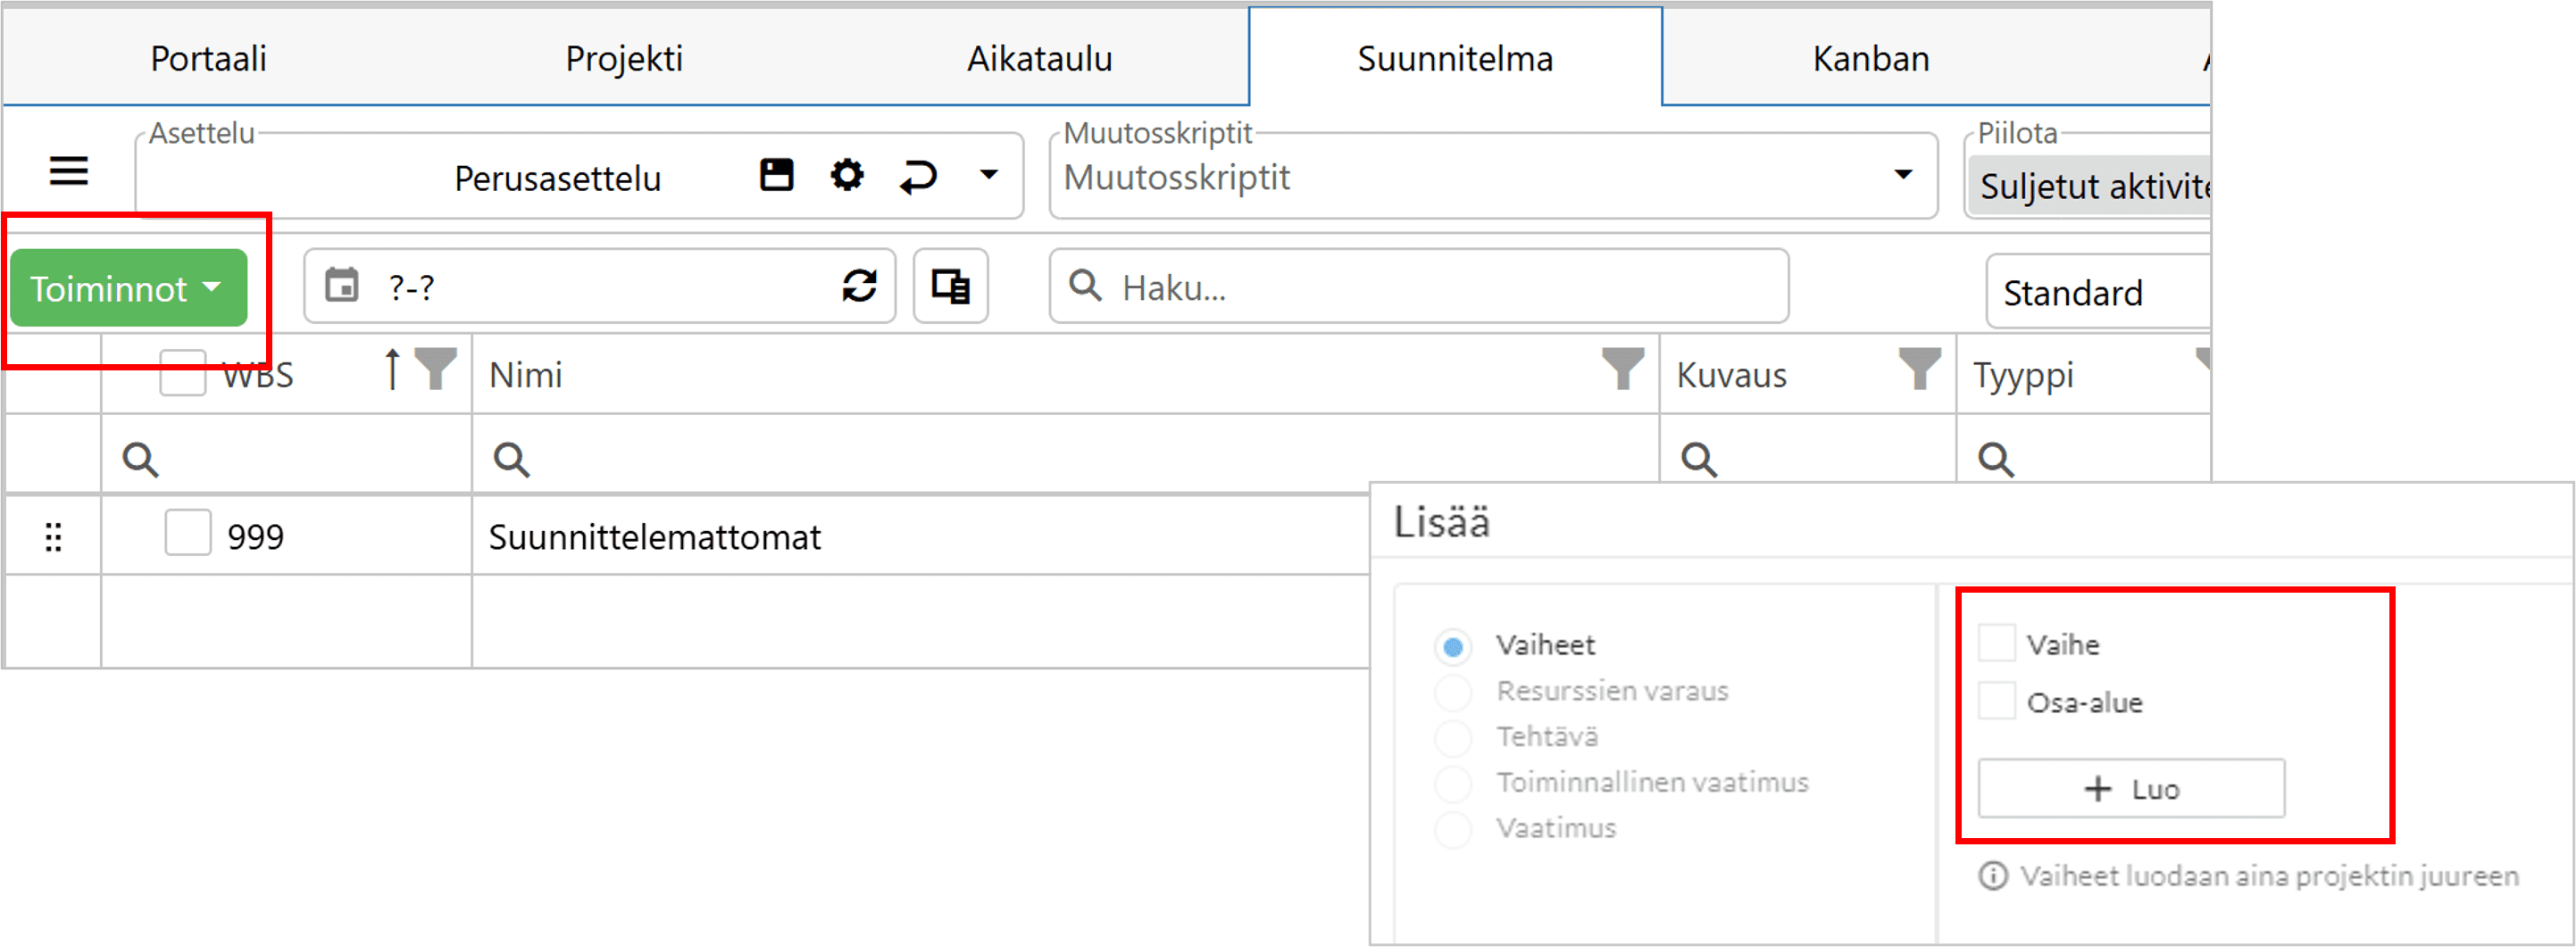The image size is (2576, 947).
Task: Open the Toiminnot dropdown menu
Action: tap(128, 288)
